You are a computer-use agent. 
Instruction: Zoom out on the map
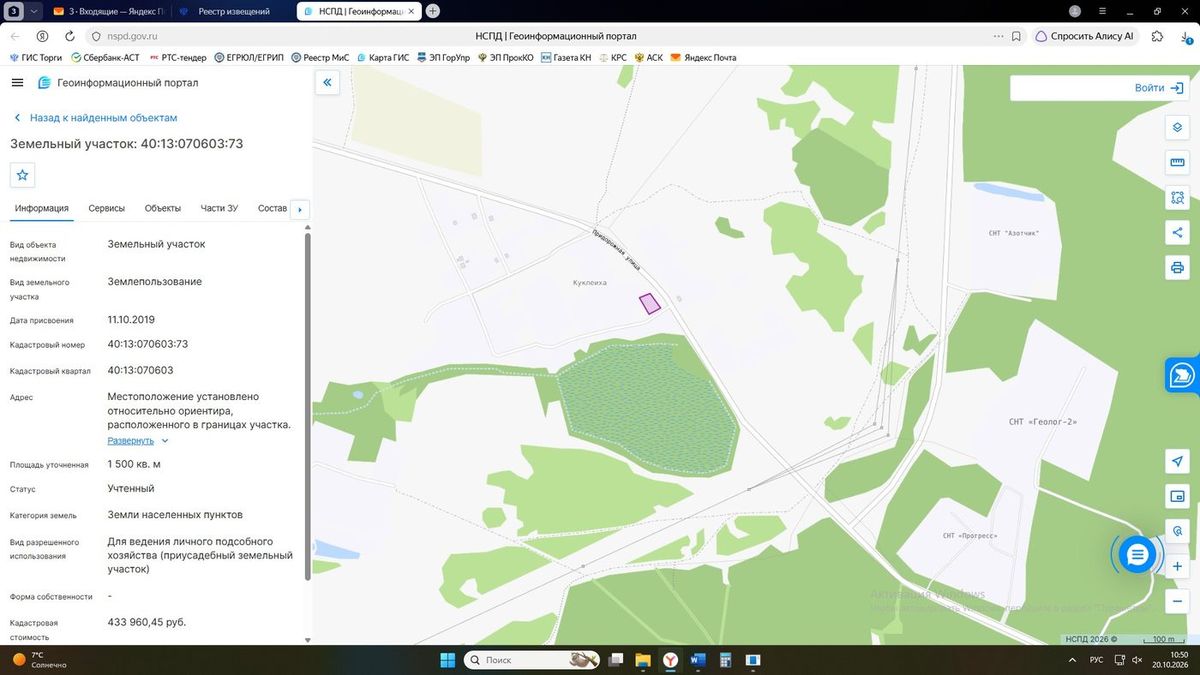point(1177,601)
